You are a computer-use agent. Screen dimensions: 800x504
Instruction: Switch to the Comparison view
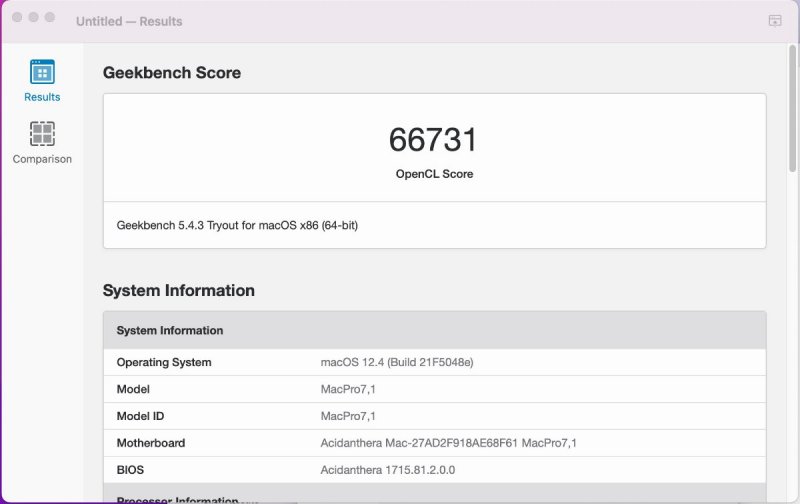[42, 143]
